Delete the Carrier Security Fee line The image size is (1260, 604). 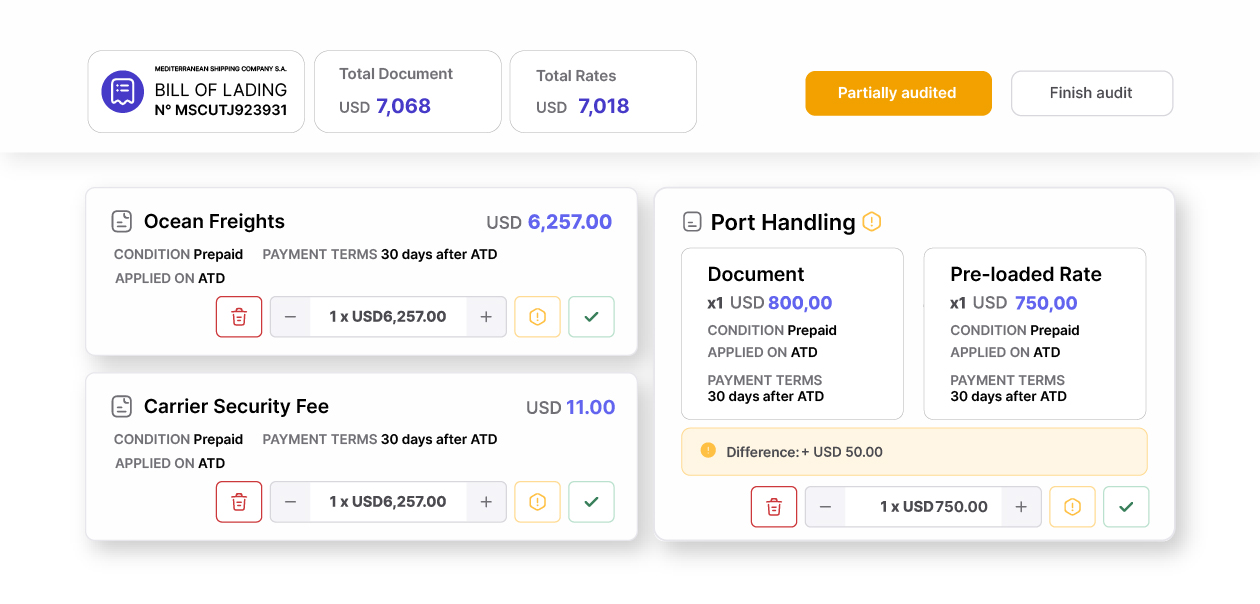239,502
